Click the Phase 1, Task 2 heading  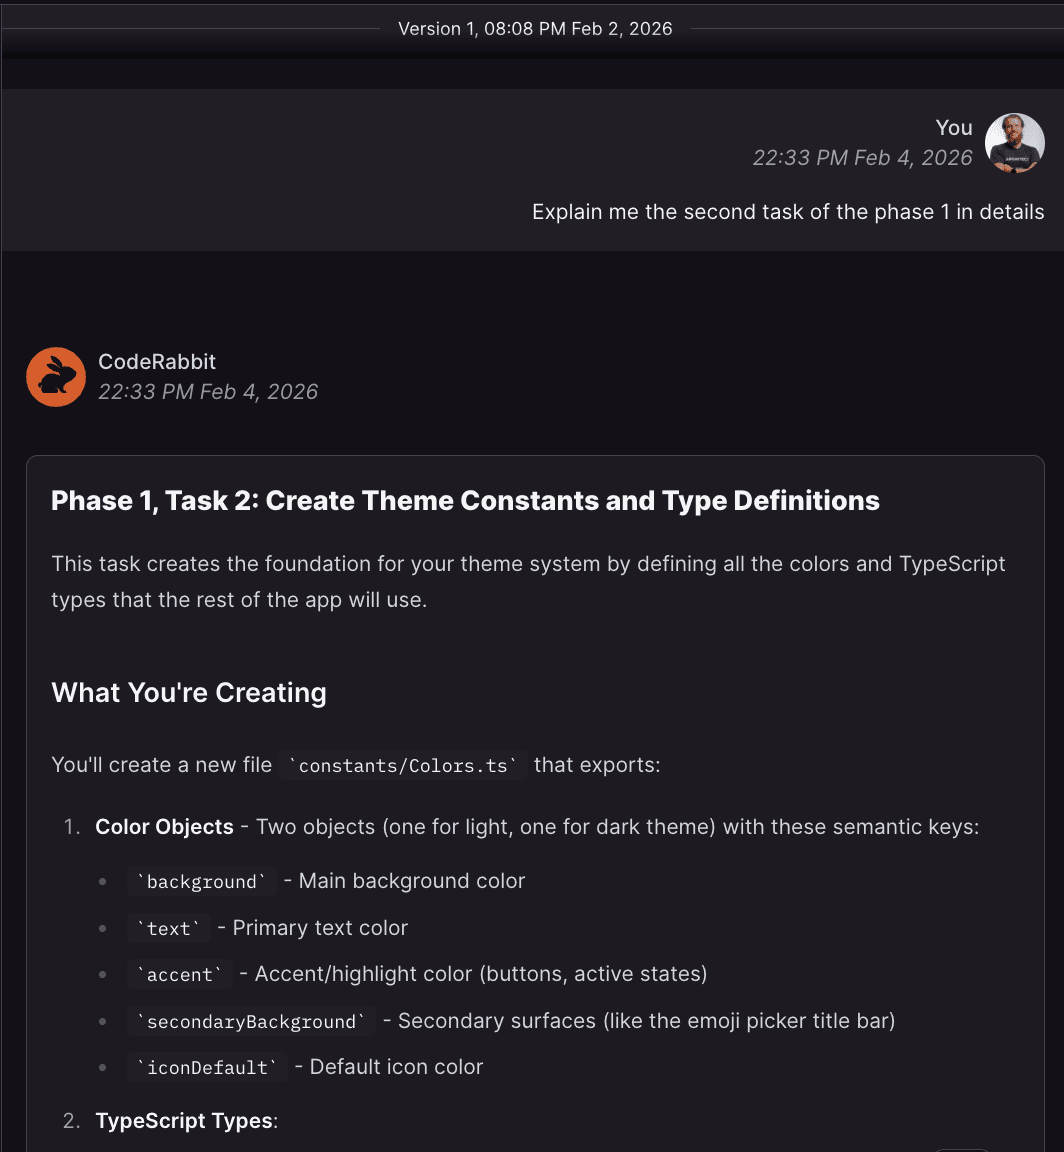tap(465, 501)
